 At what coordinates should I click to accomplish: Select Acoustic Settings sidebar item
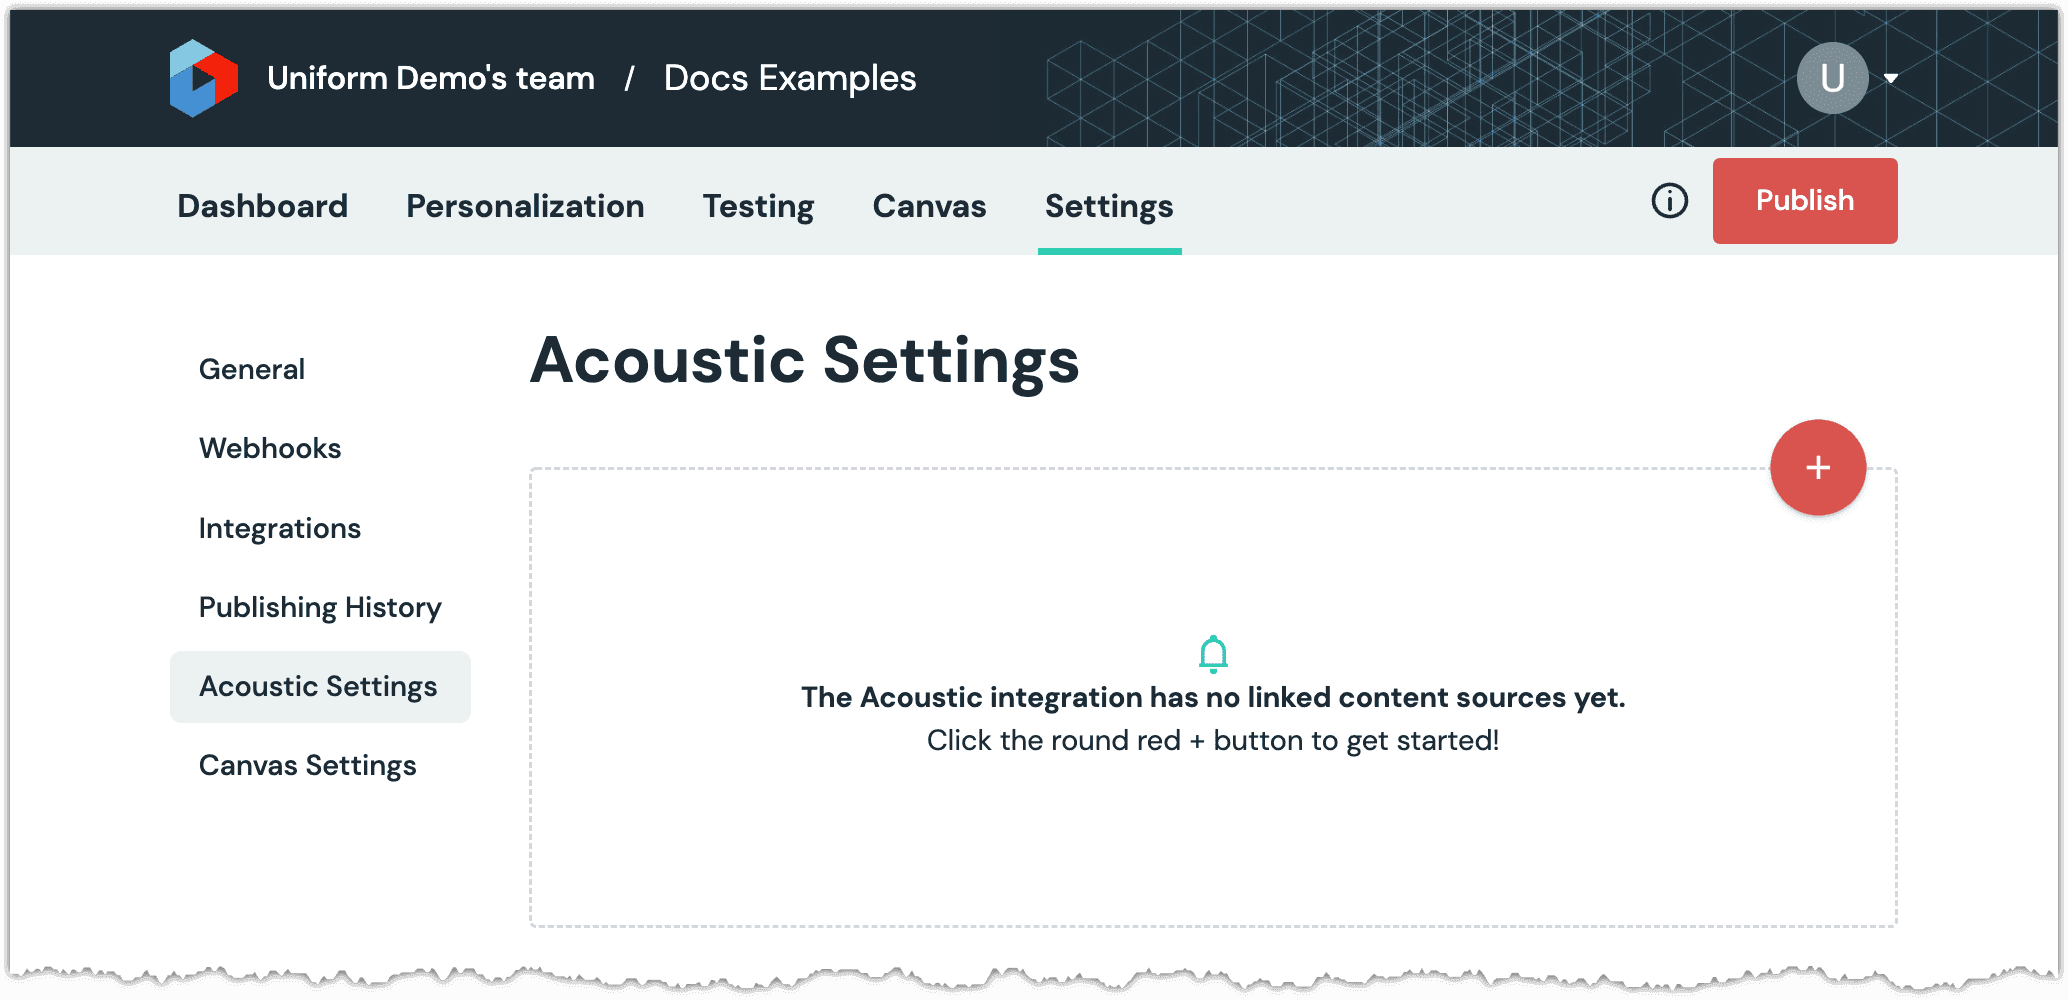[320, 687]
